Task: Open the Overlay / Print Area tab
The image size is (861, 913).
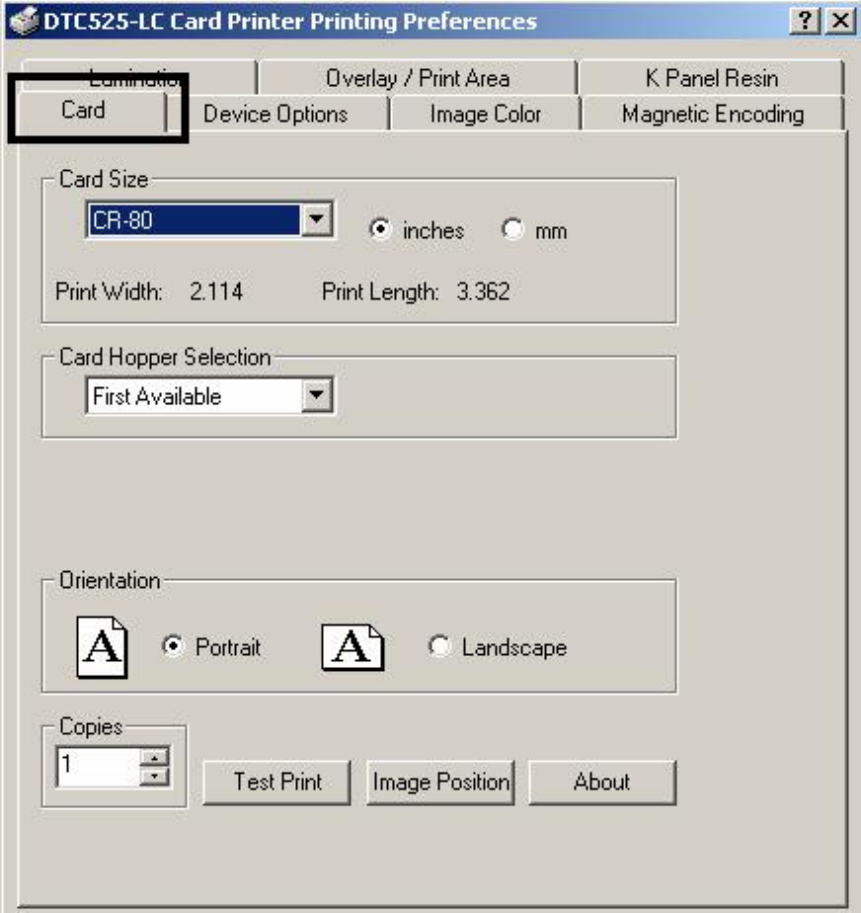Action: pyautogui.click(x=417, y=78)
